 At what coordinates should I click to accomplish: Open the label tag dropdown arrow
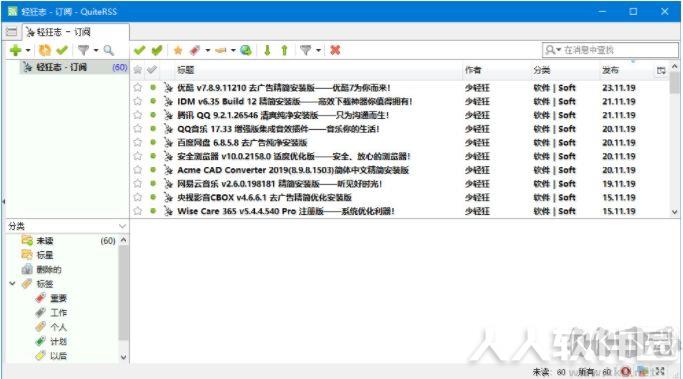(x=208, y=51)
